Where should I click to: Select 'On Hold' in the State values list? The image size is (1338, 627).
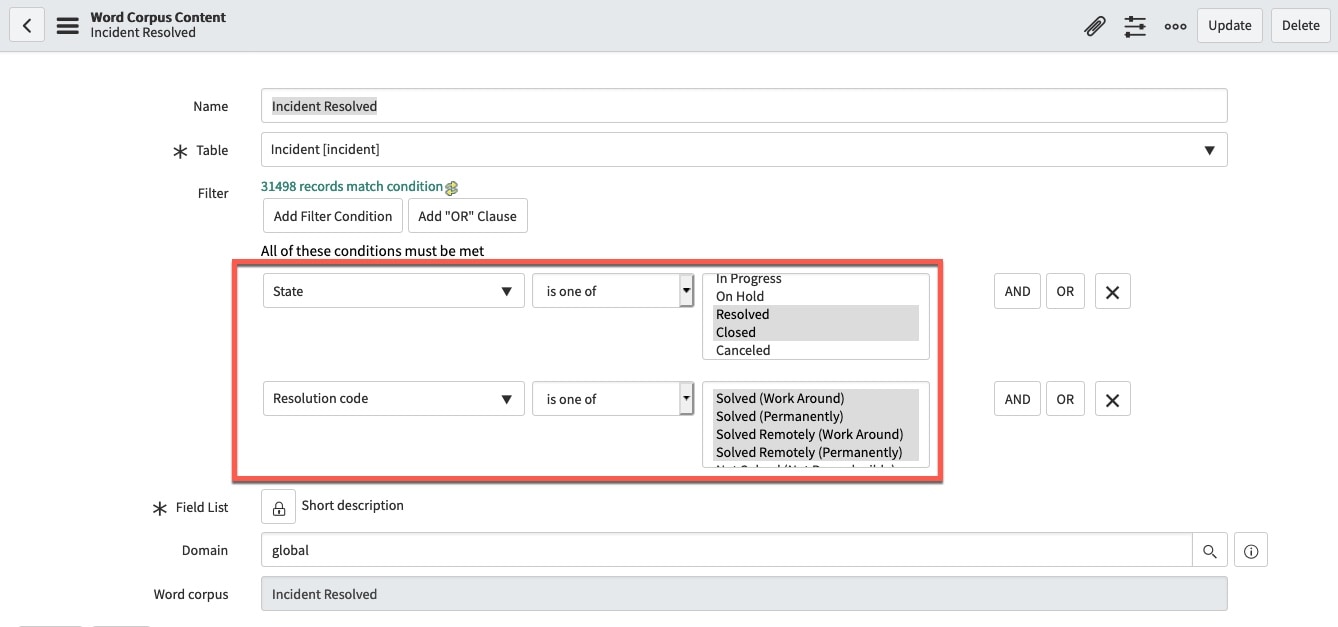point(740,296)
